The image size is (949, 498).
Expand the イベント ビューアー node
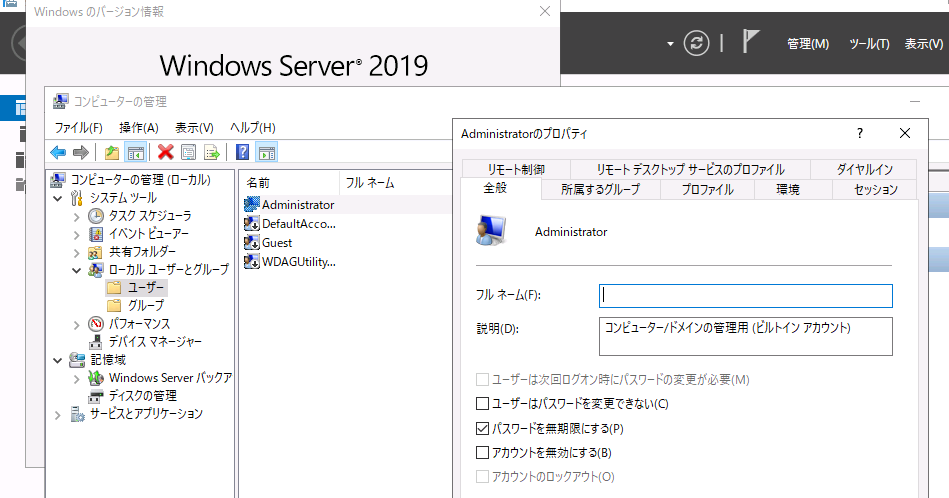[x=76, y=234]
